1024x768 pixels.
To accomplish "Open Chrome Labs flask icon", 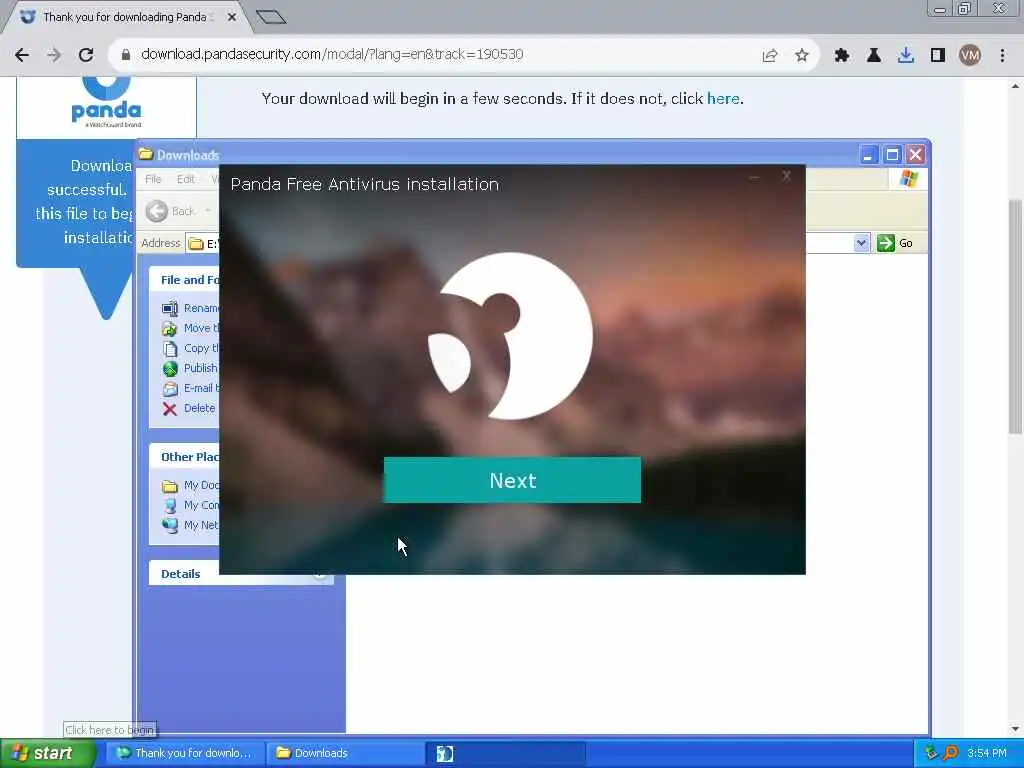I will click(874, 56).
